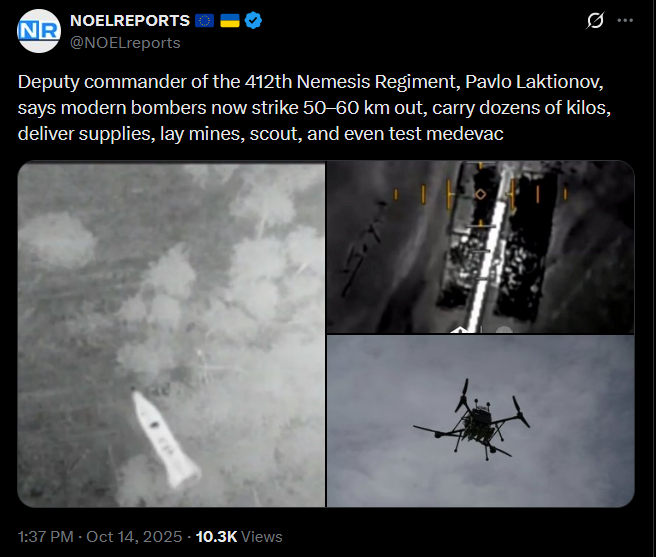
Task: Select the orange diamond reticle in thermal image
Action: (480, 194)
